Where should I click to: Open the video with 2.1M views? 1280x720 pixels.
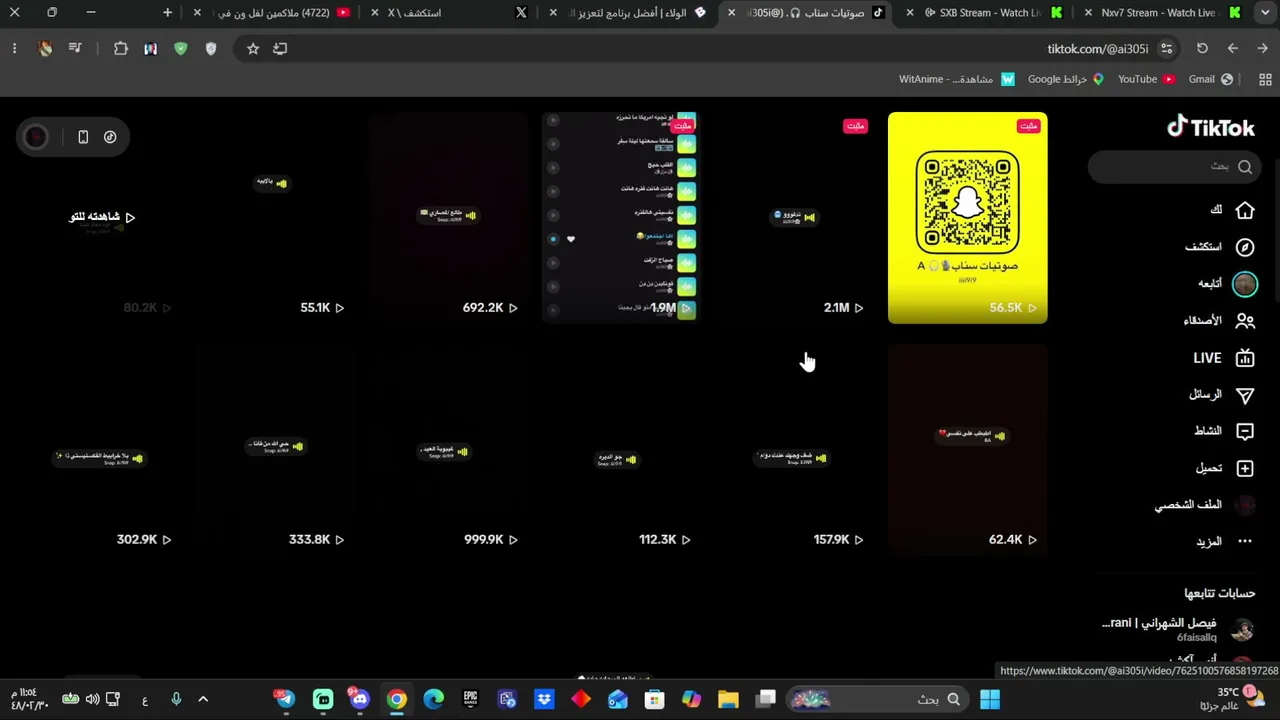pos(795,218)
